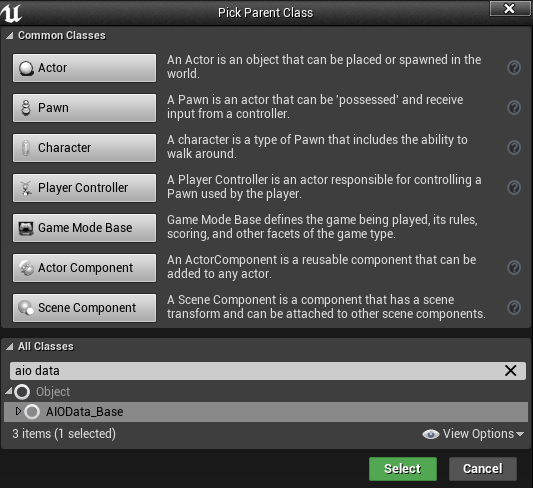Pick the Character parent class button
This screenshot has height=488, width=533.
pos(84,147)
